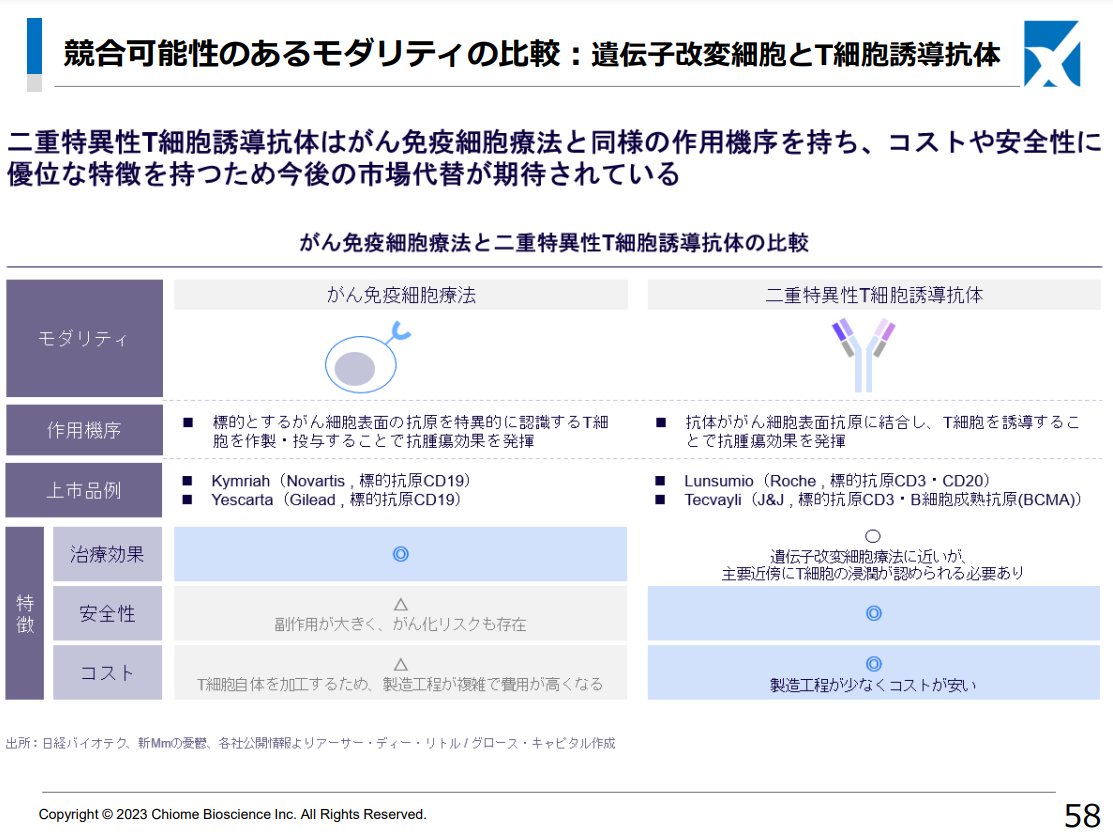
Task: Click the double-circle mark in the antibody 安全性 row
Action: (x=874, y=613)
